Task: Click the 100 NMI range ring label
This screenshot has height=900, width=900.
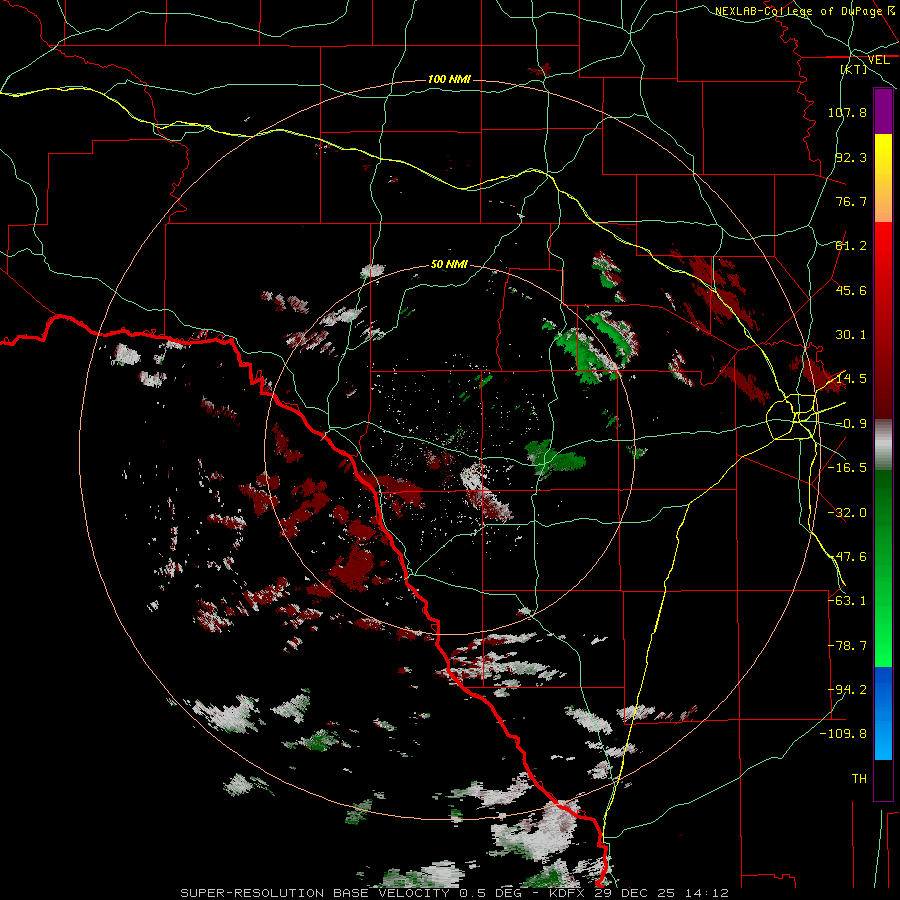Action: click(449, 79)
